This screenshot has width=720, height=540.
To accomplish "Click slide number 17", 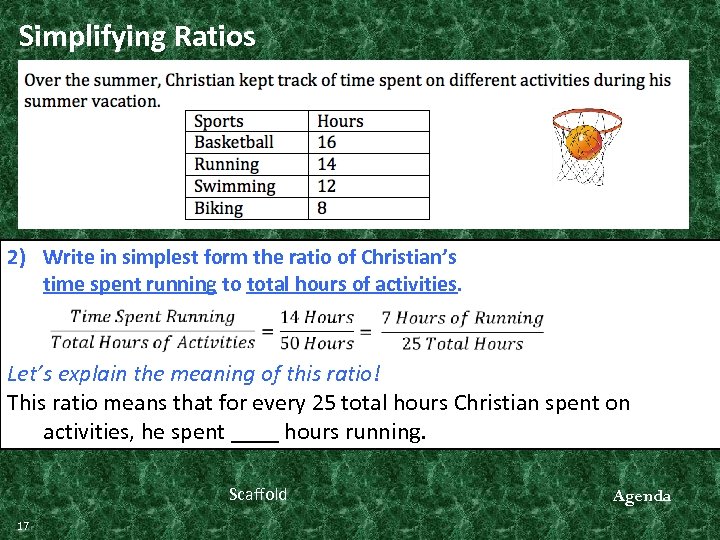I will click(x=23, y=526).
